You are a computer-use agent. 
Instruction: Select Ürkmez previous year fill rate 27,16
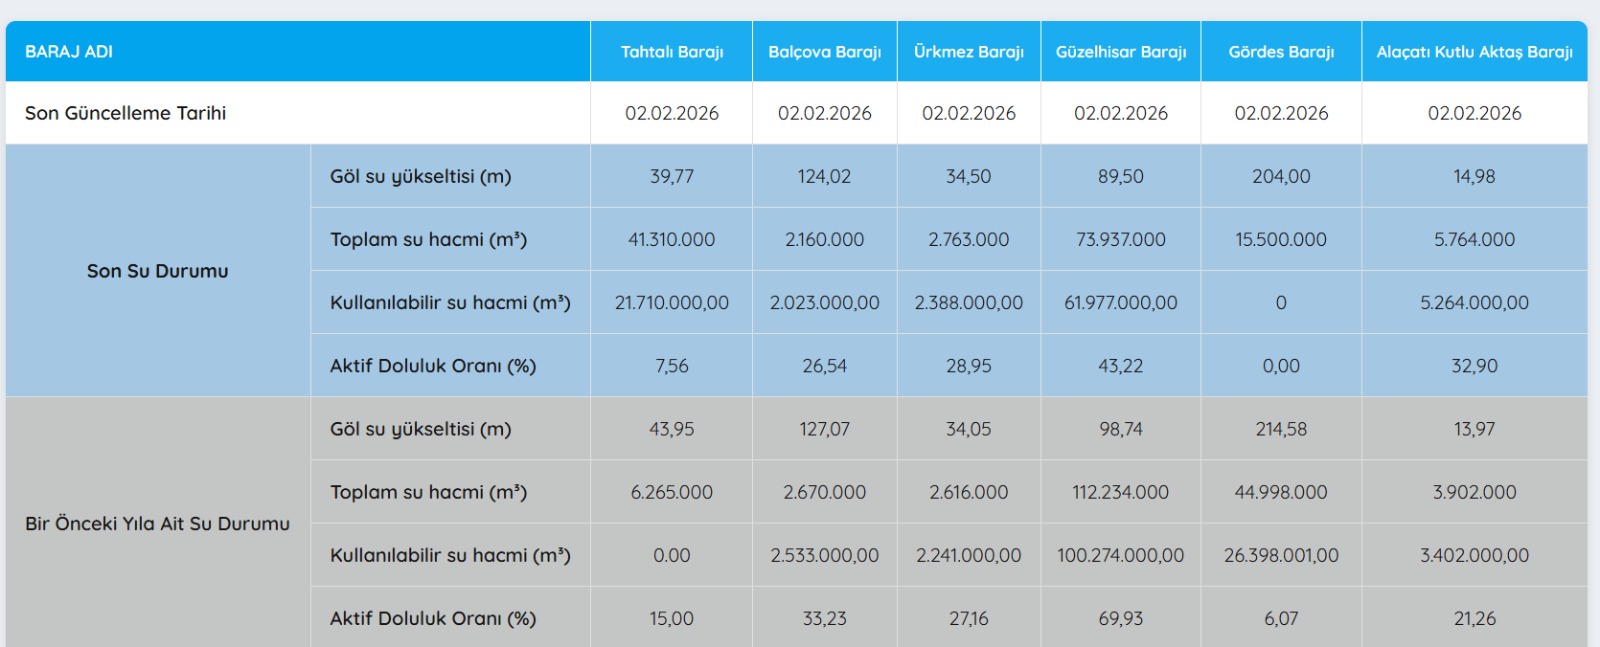tap(968, 619)
